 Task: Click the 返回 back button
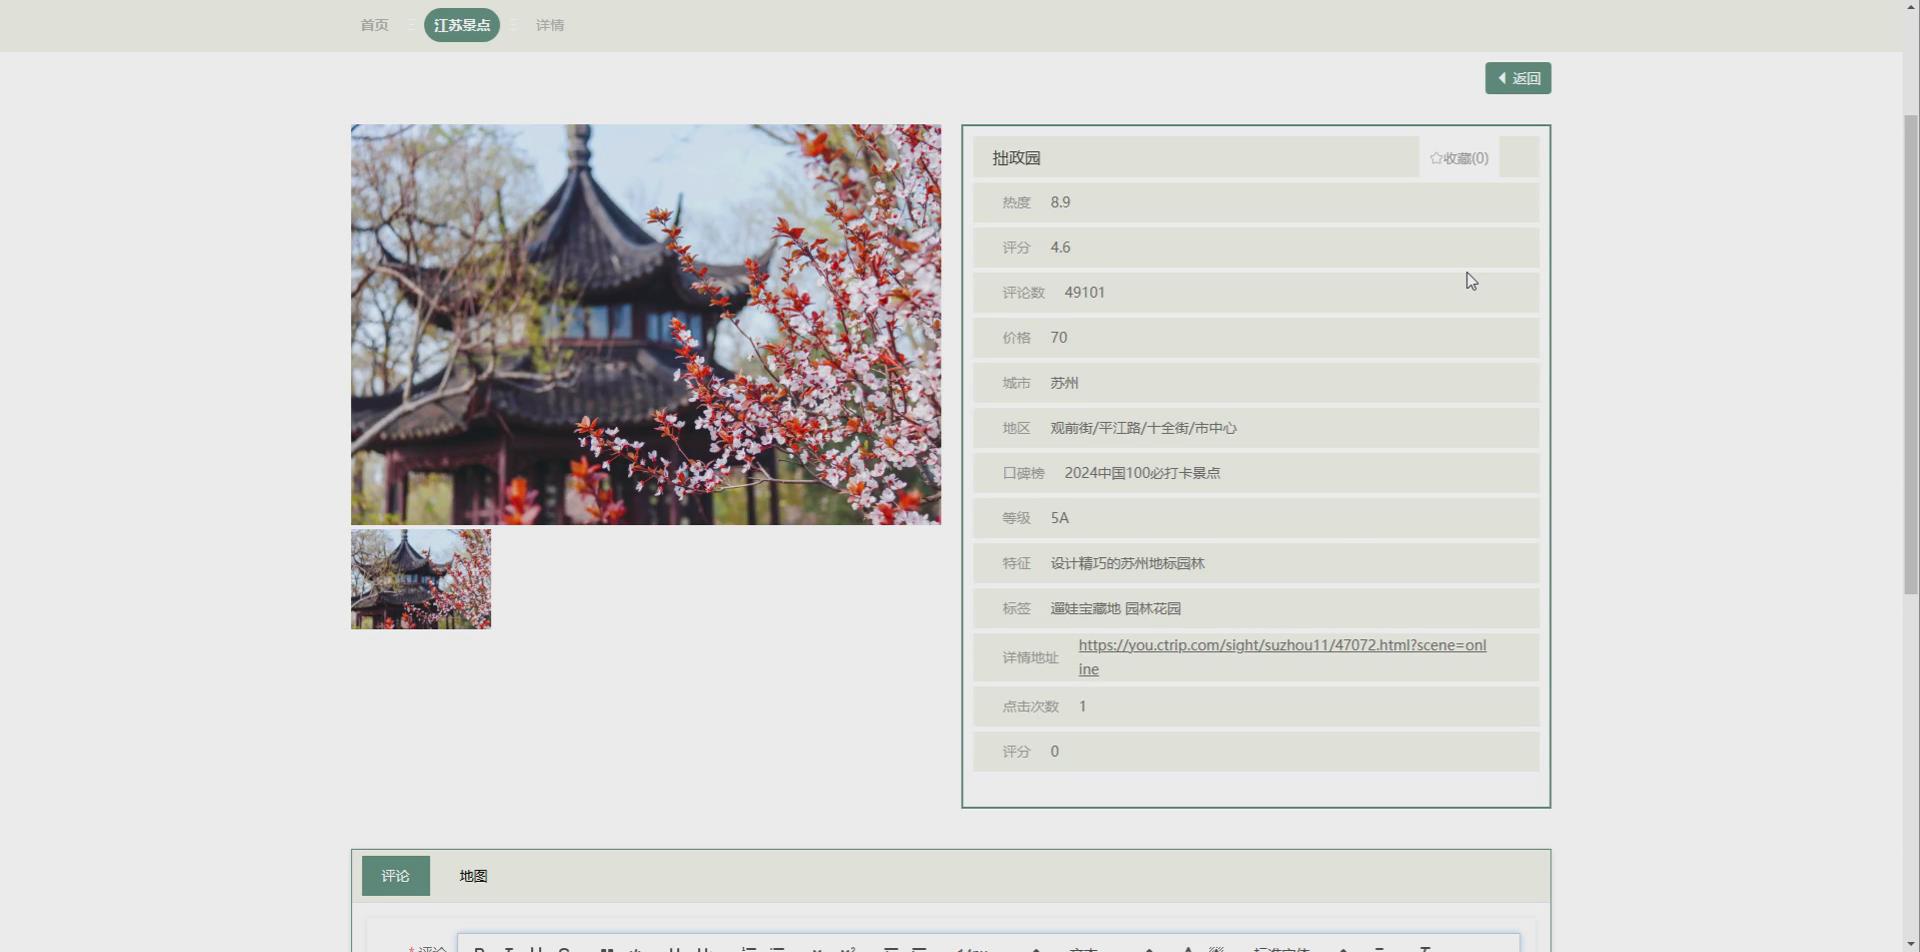pyautogui.click(x=1517, y=78)
